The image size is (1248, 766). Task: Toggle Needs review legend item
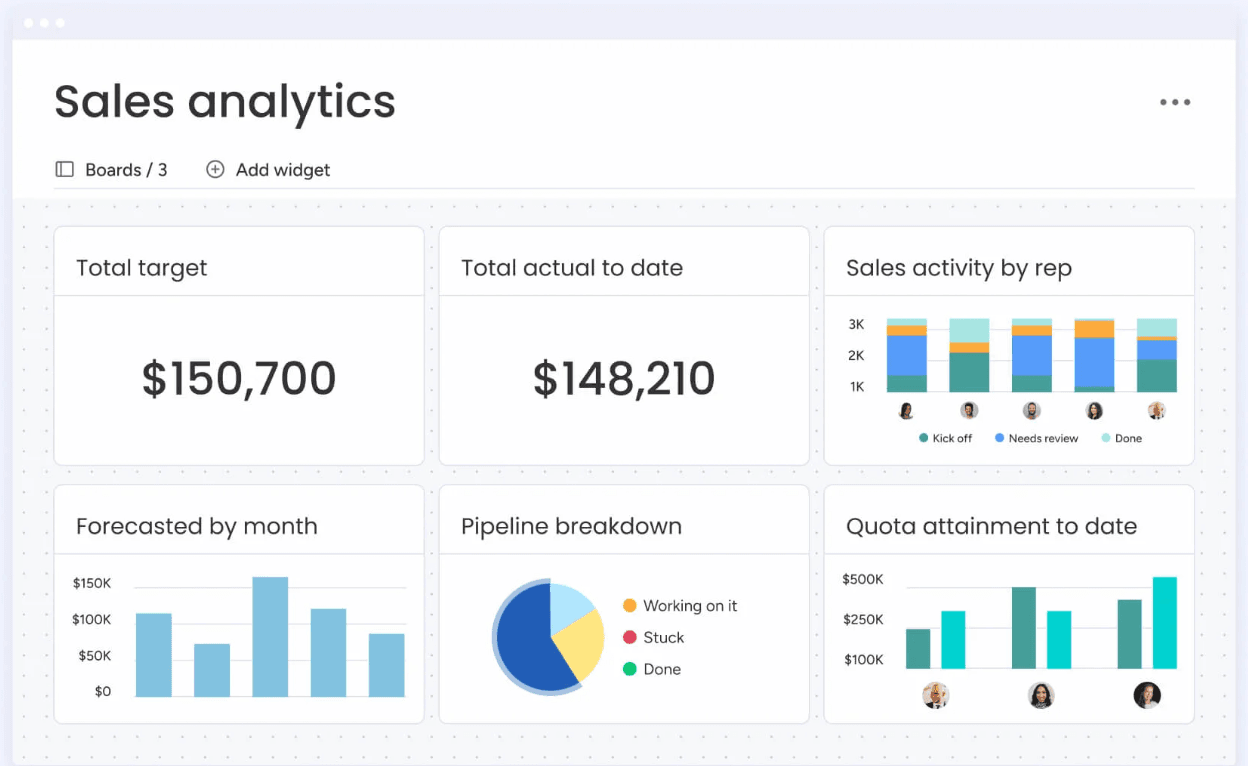point(1036,438)
